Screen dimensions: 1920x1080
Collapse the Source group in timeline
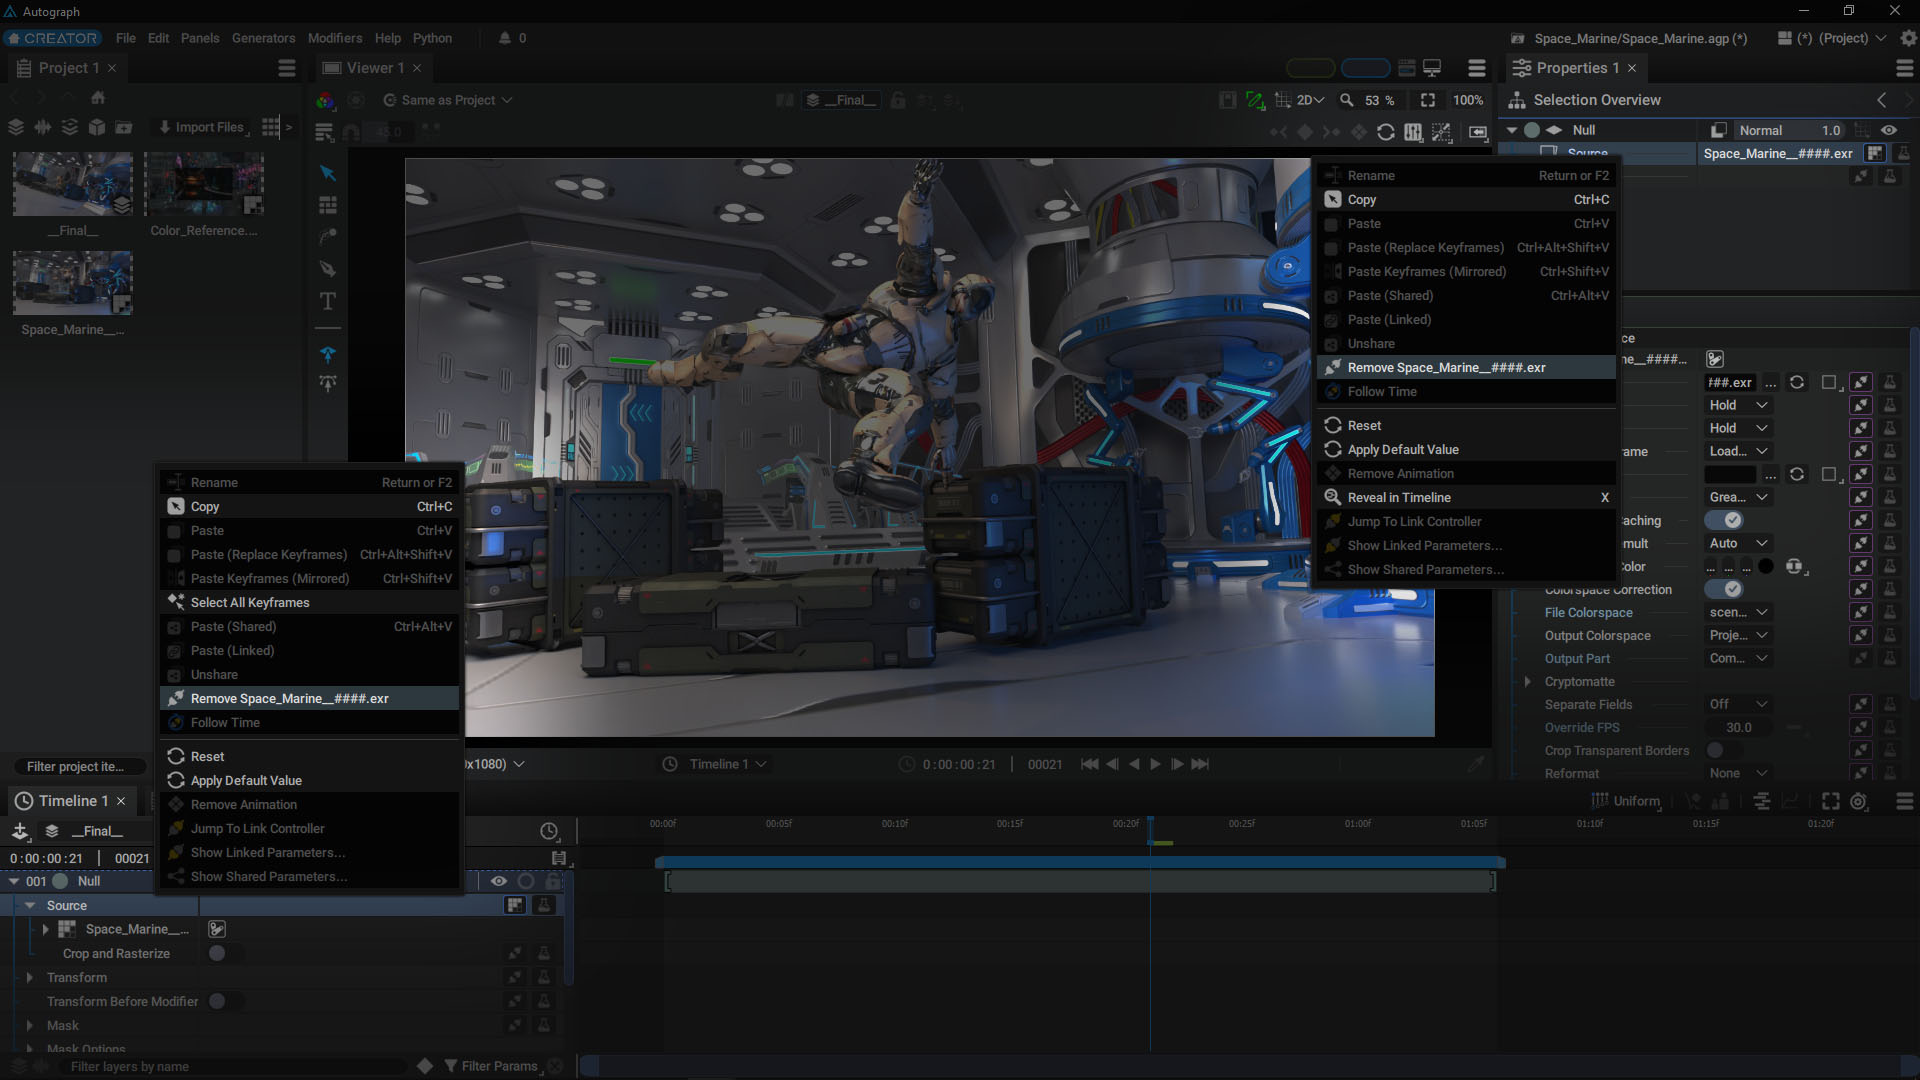pos(30,905)
